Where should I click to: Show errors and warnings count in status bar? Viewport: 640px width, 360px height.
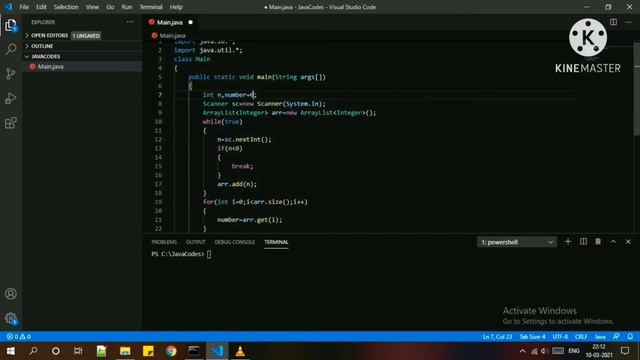(19, 336)
